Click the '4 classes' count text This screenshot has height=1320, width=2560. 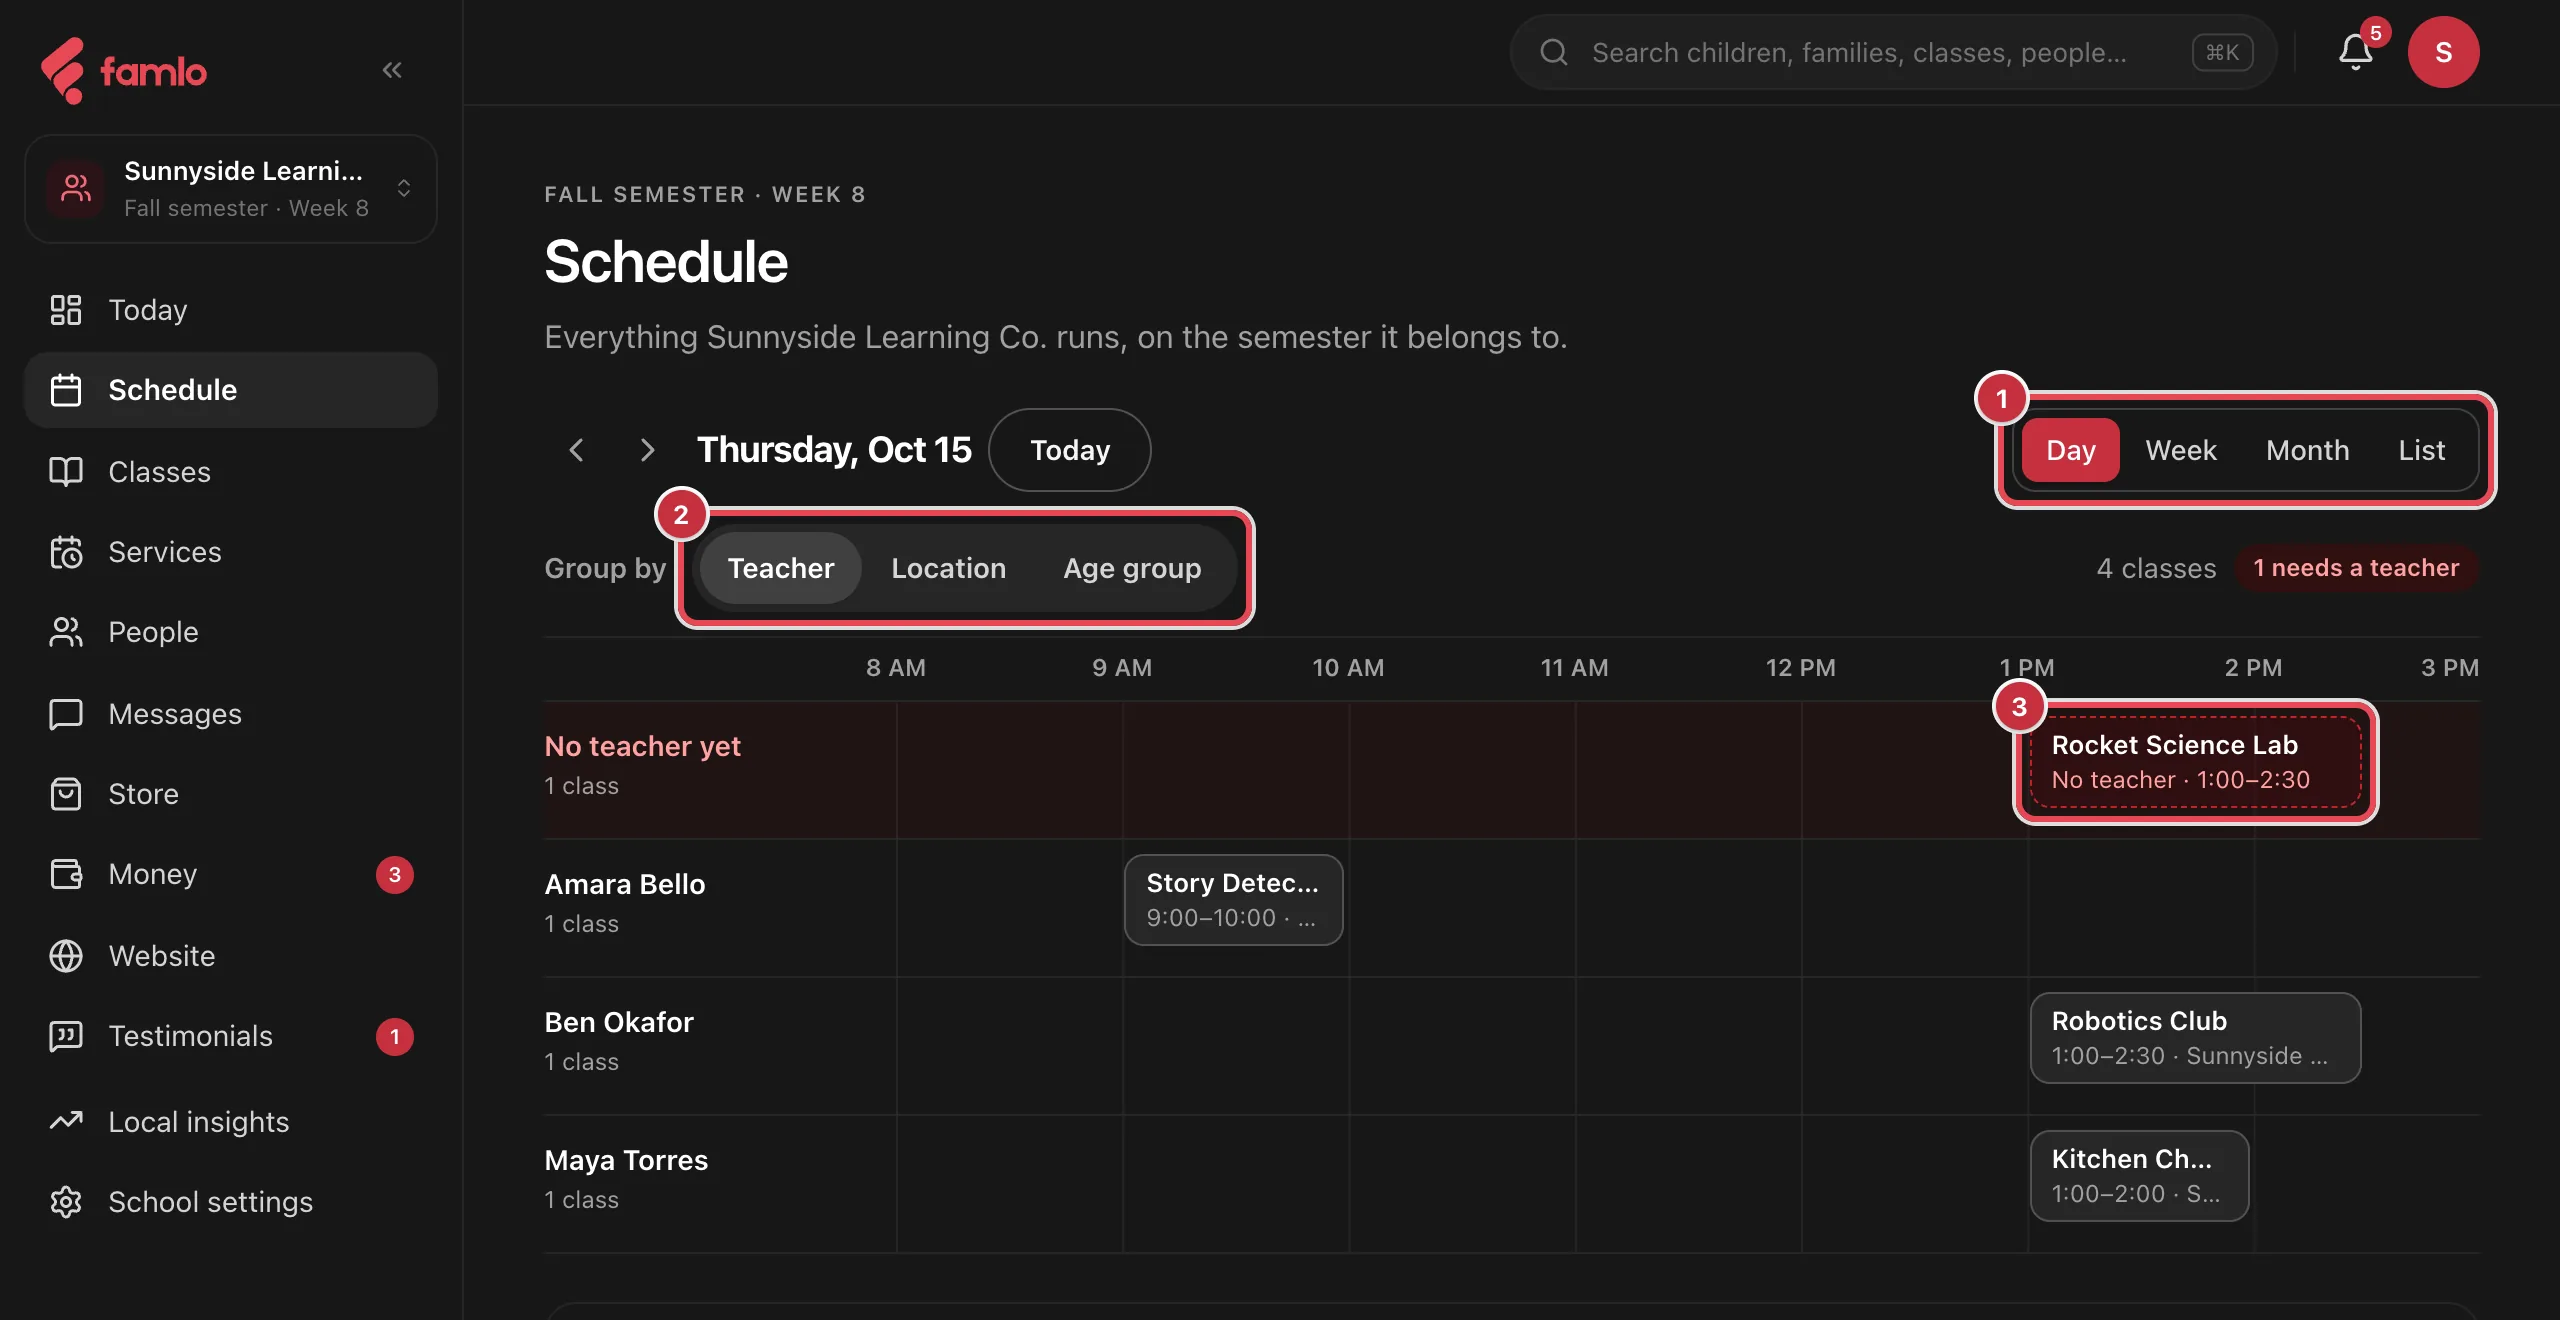coord(2156,568)
